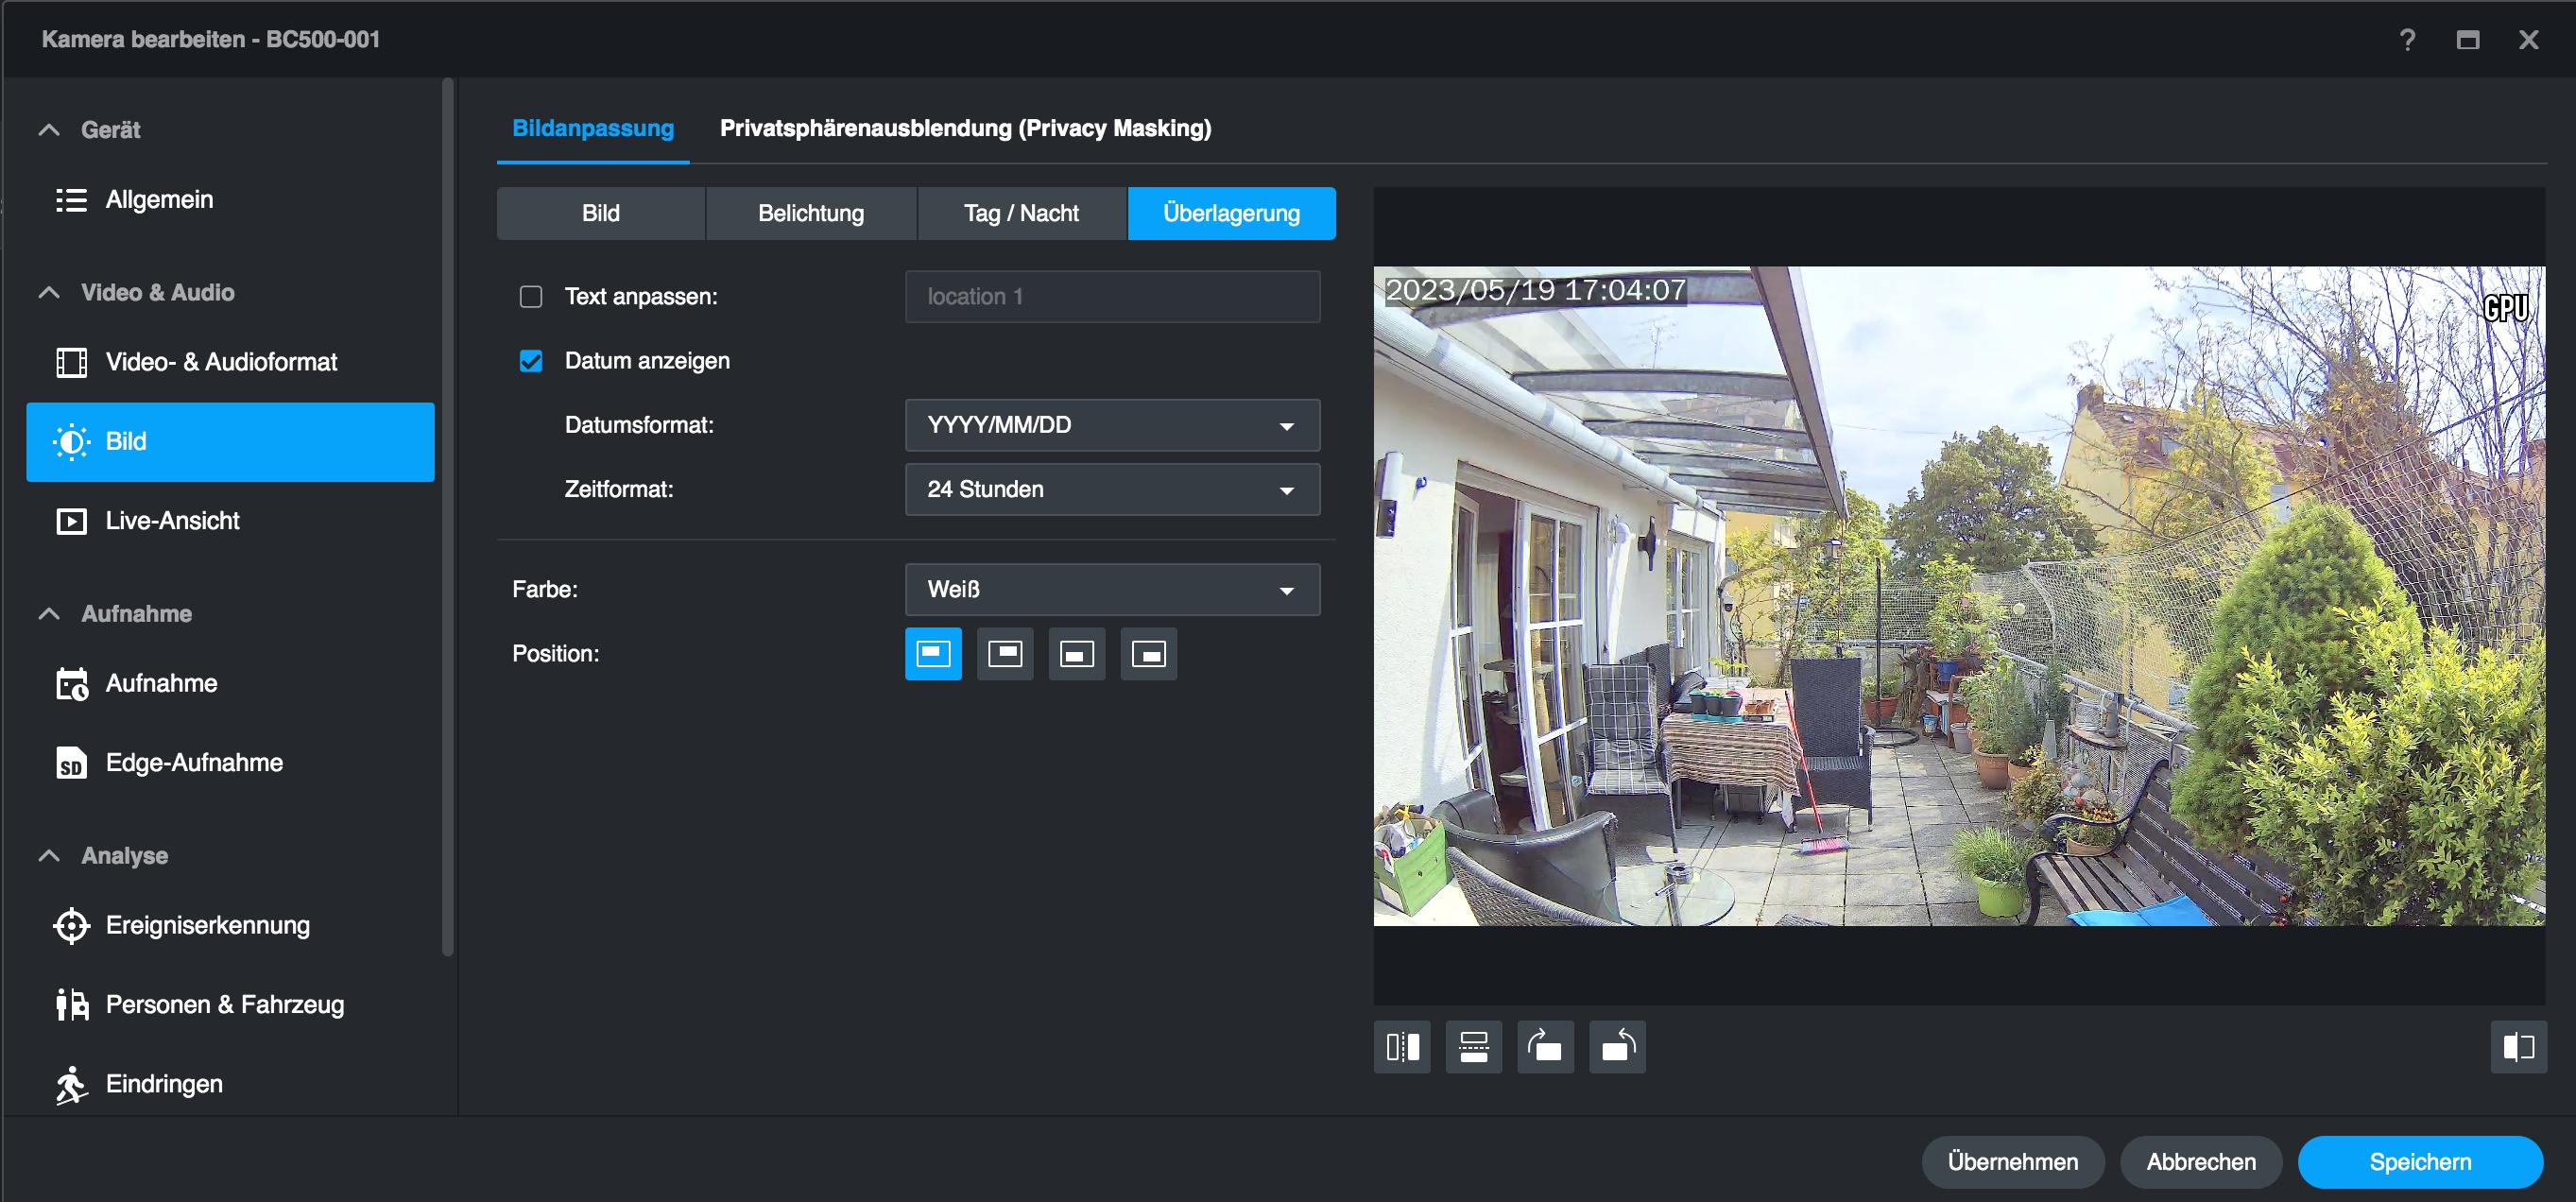Select the bottom-right overlay position button
Viewport: 2576px width, 1202px height.
(x=1148, y=654)
